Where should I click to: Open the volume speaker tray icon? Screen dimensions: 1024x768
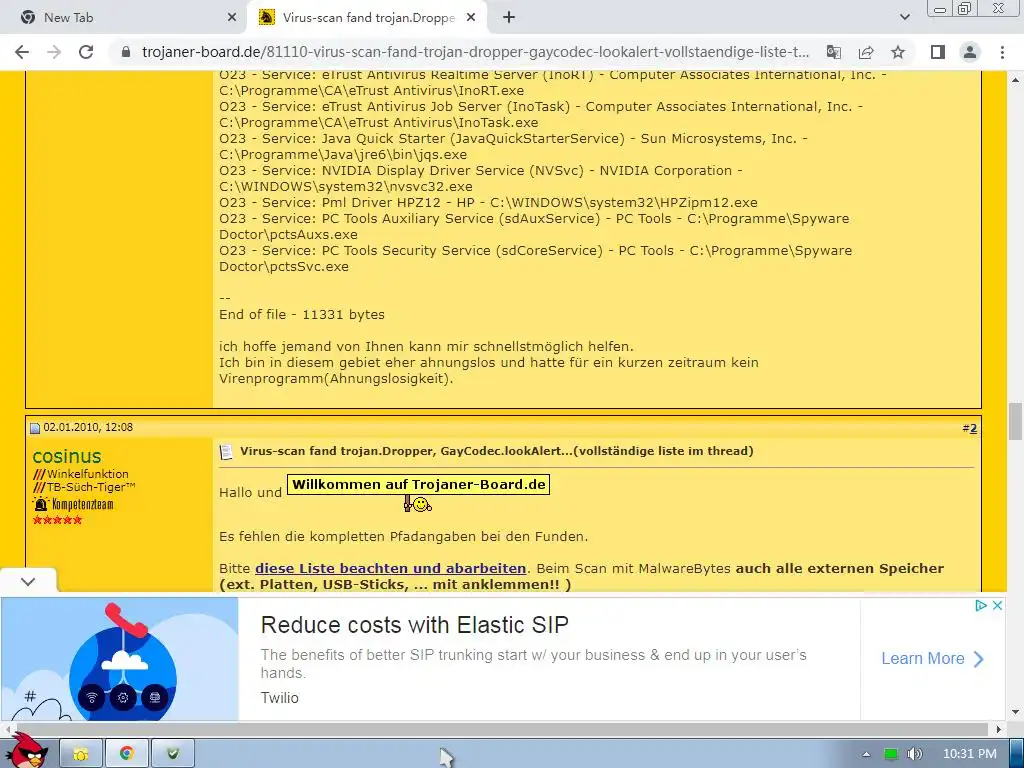point(915,754)
